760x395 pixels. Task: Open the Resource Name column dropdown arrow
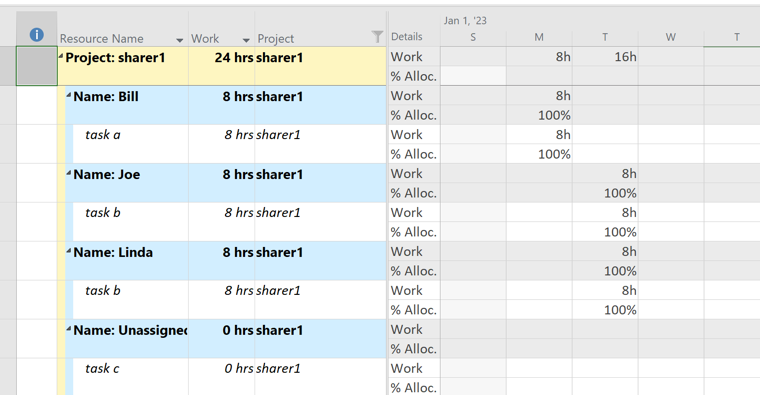(x=179, y=40)
